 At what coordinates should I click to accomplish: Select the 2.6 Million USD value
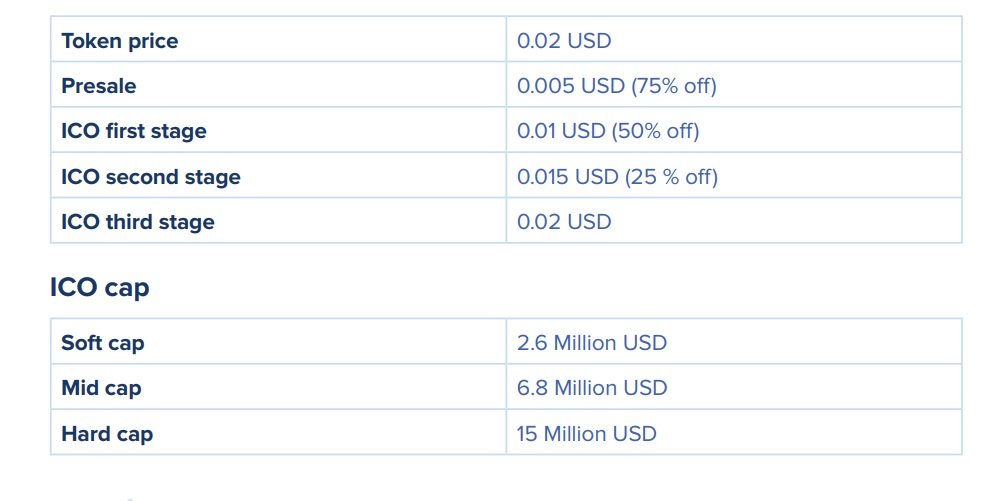click(x=591, y=343)
